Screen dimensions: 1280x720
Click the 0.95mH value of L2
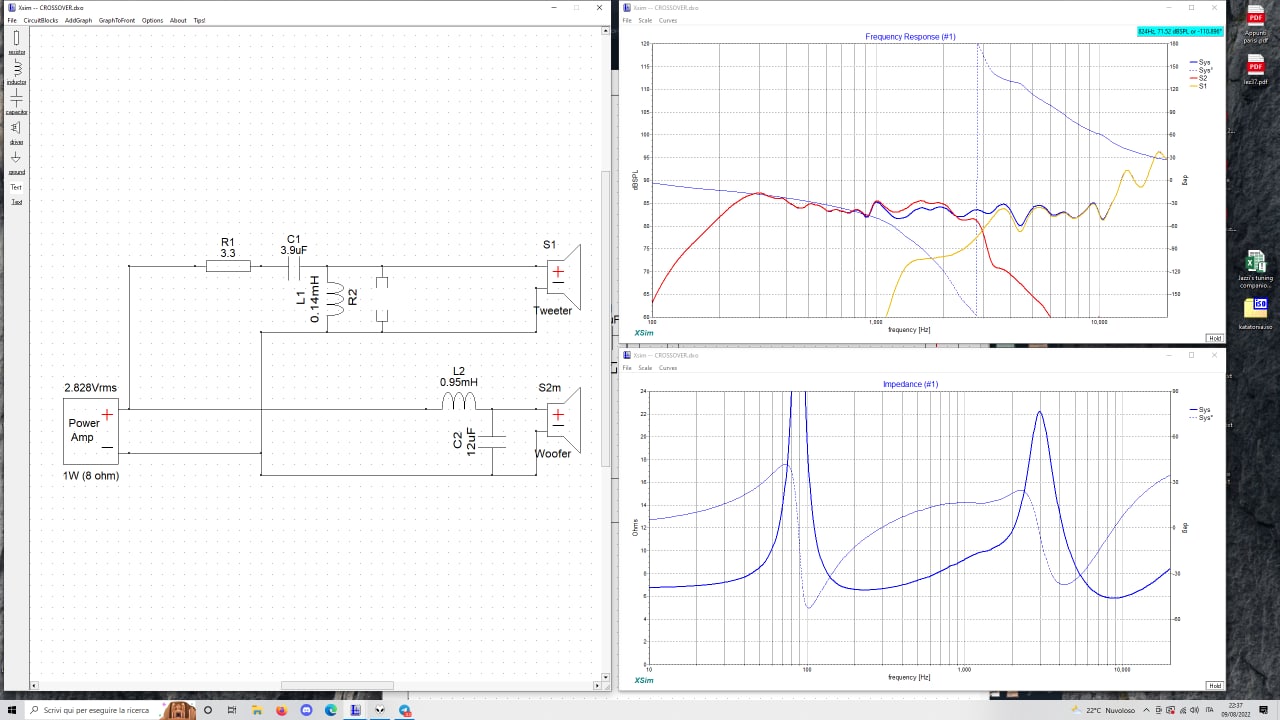point(459,382)
